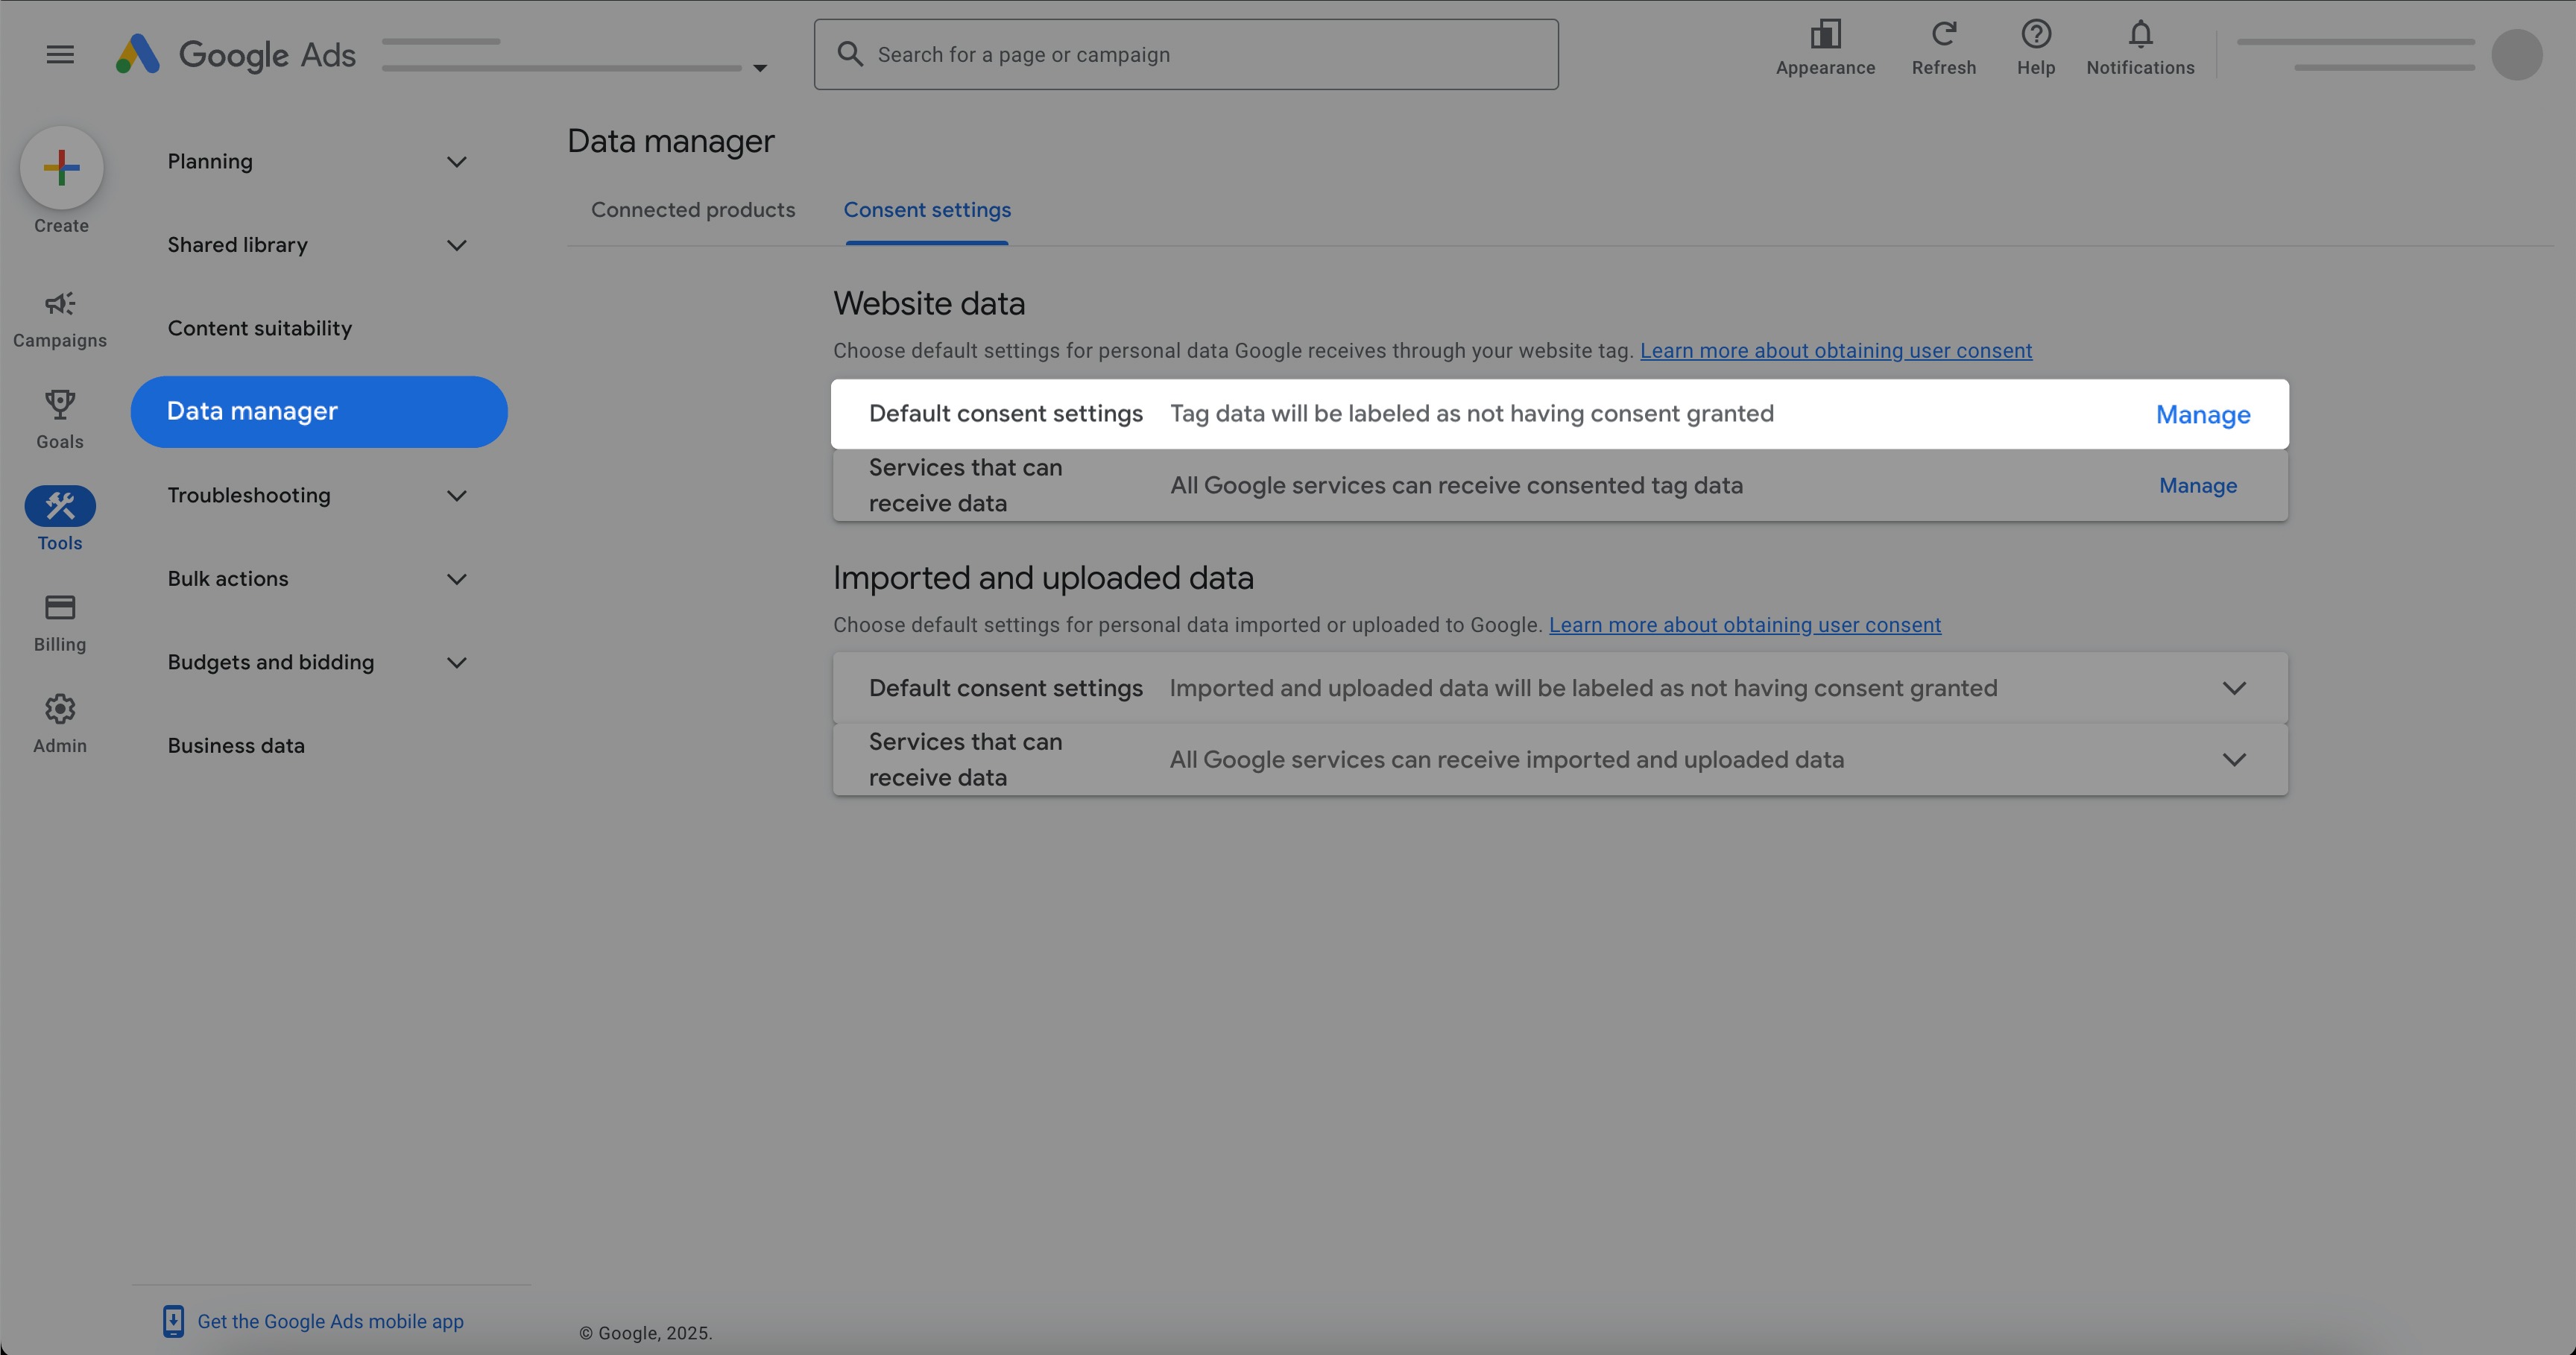Open Imported data learn more consent link
This screenshot has width=2576, height=1355.
pos(1745,625)
